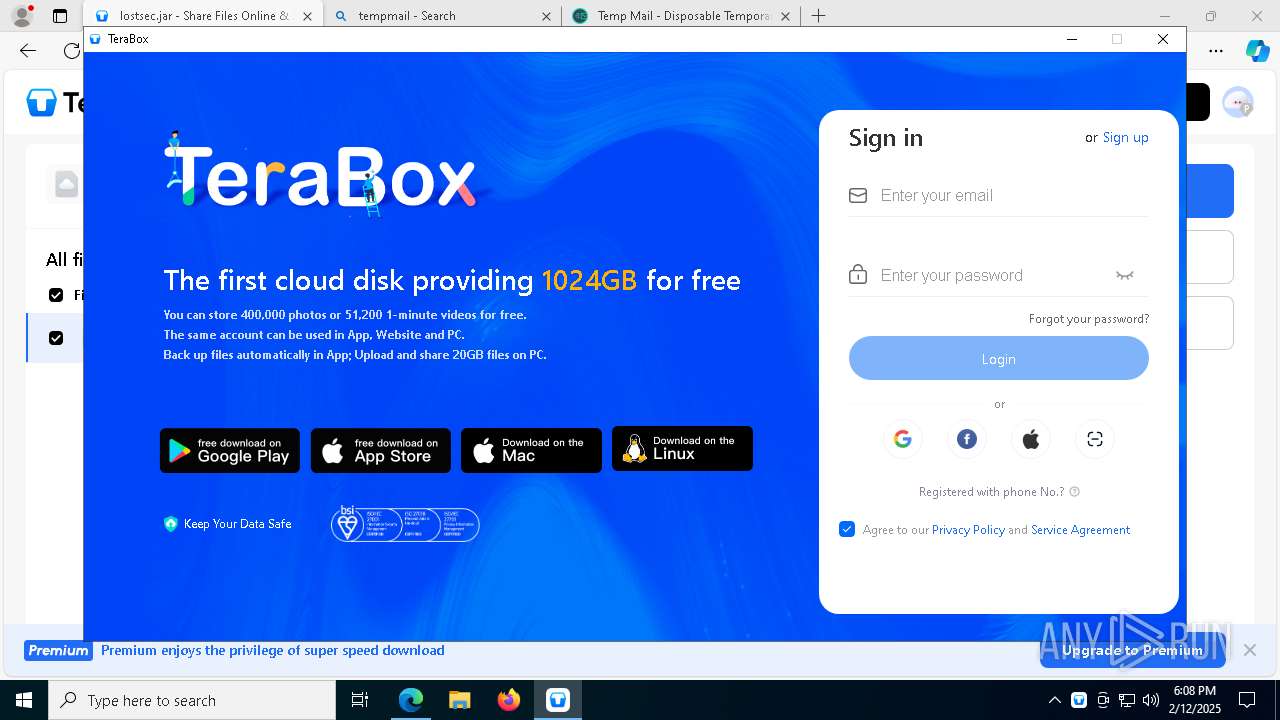The height and width of the screenshot is (720, 1280).
Task: Click Download on the Mac badge
Action: point(531,450)
